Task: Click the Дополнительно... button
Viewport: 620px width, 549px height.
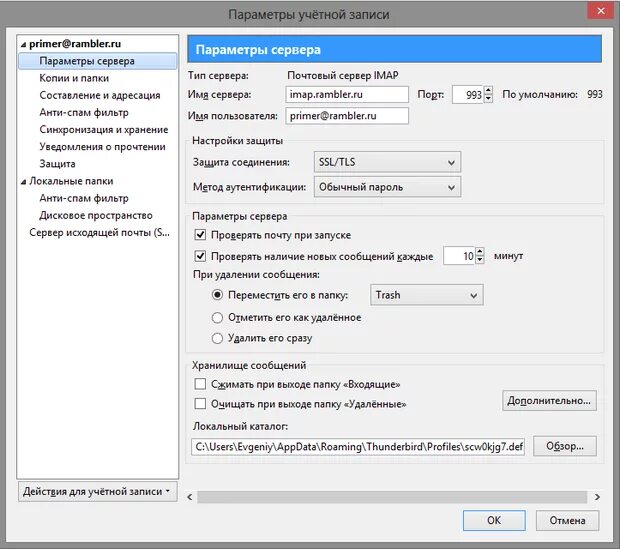Action: pyautogui.click(x=549, y=401)
